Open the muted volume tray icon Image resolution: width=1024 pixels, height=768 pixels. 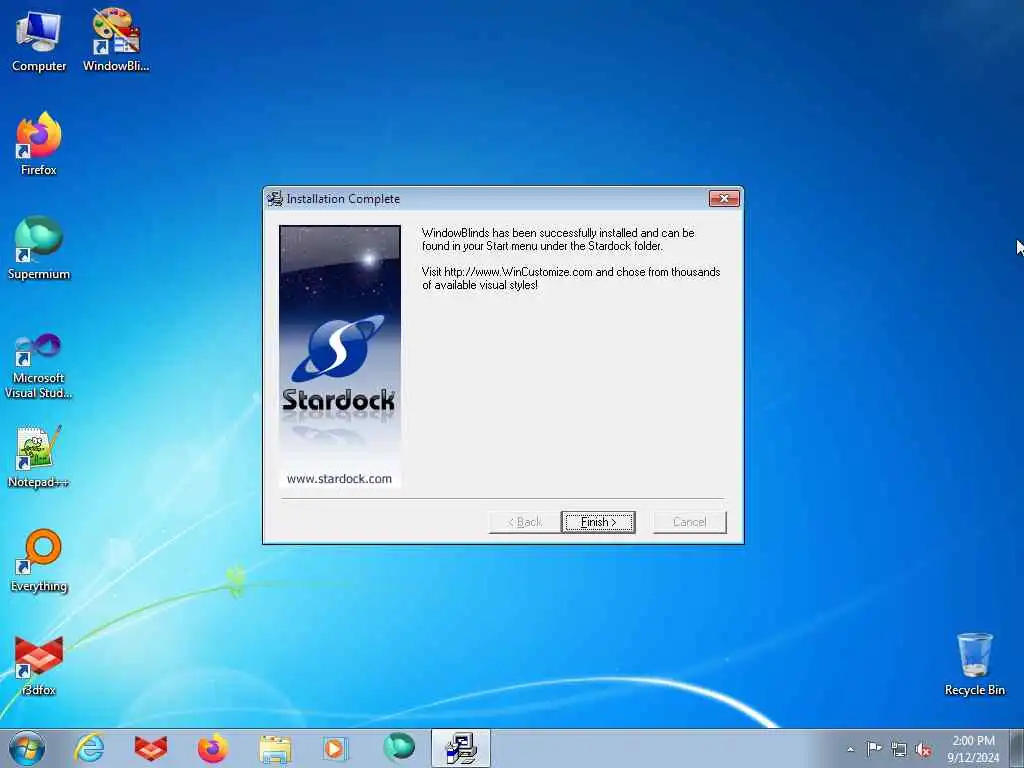923,750
